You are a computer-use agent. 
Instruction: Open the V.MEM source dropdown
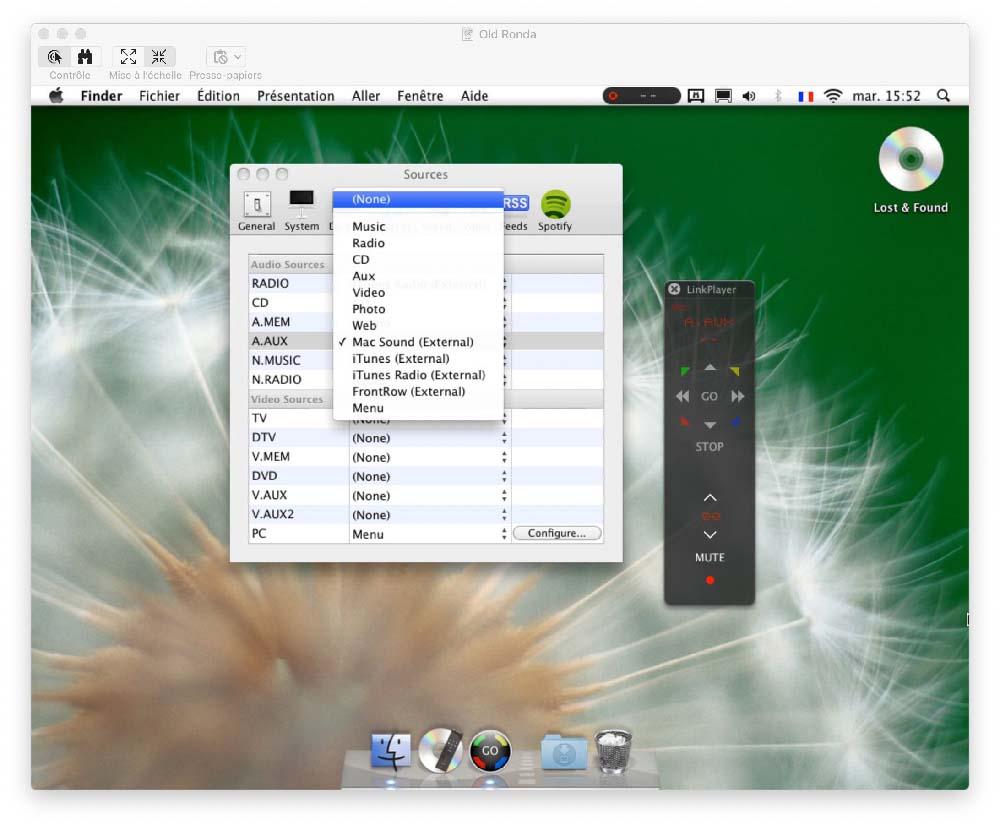(429, 457)
